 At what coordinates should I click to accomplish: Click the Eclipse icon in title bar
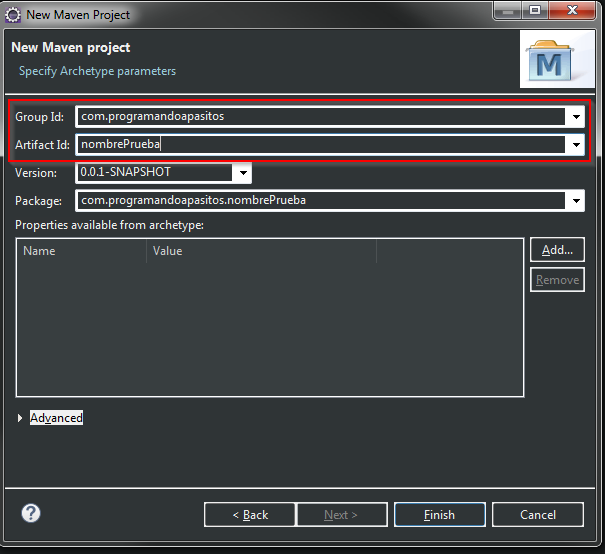[x=13, y=15]
